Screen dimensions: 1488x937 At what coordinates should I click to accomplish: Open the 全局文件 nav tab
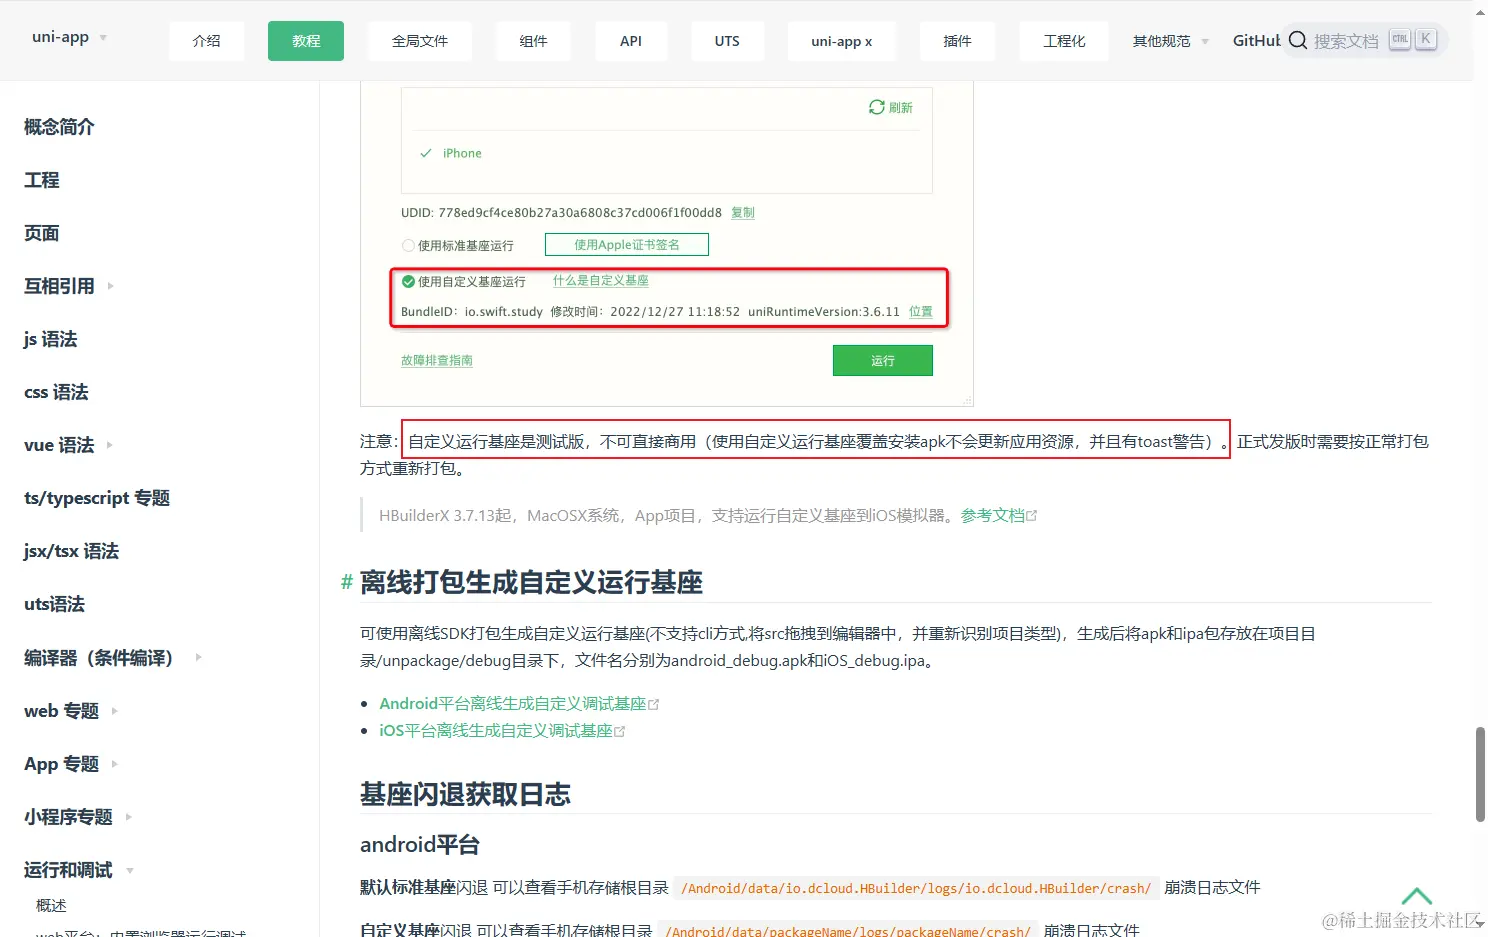pyautogui.click(x=420, y=41)
